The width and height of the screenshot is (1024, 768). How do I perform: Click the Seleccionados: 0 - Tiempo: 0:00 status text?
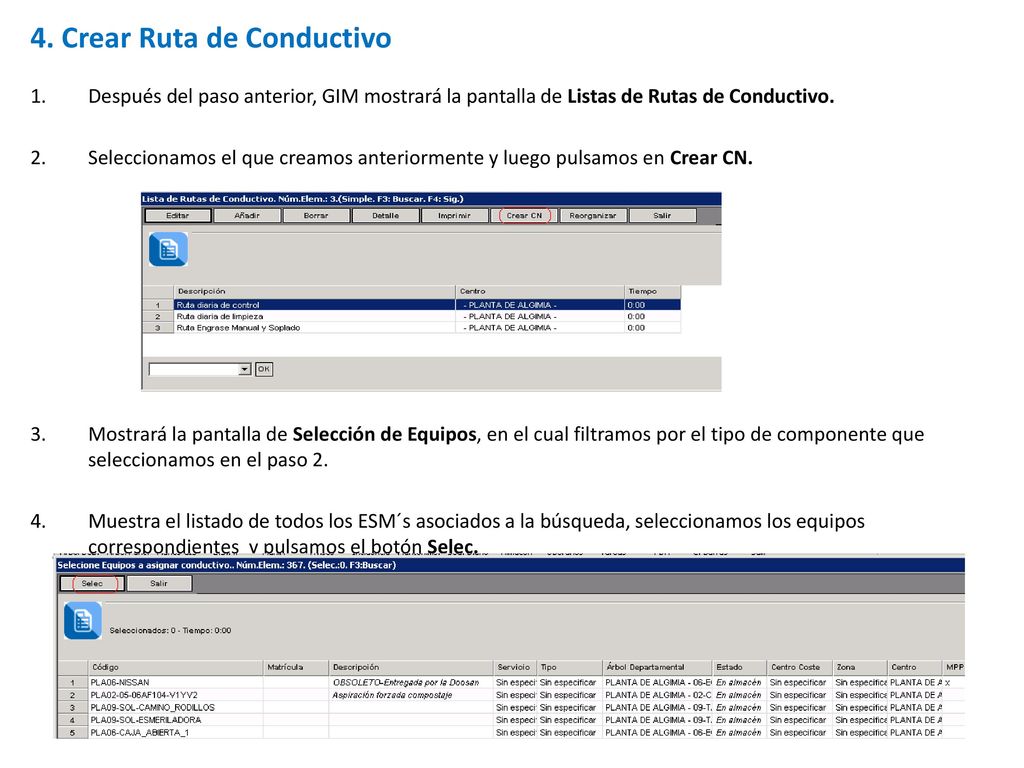point(170,631)
